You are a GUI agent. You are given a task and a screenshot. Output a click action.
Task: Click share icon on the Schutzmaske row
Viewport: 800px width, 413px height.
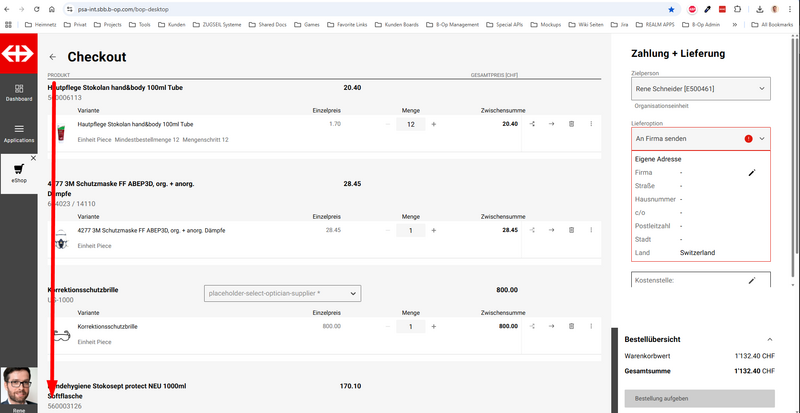[532, 230]
